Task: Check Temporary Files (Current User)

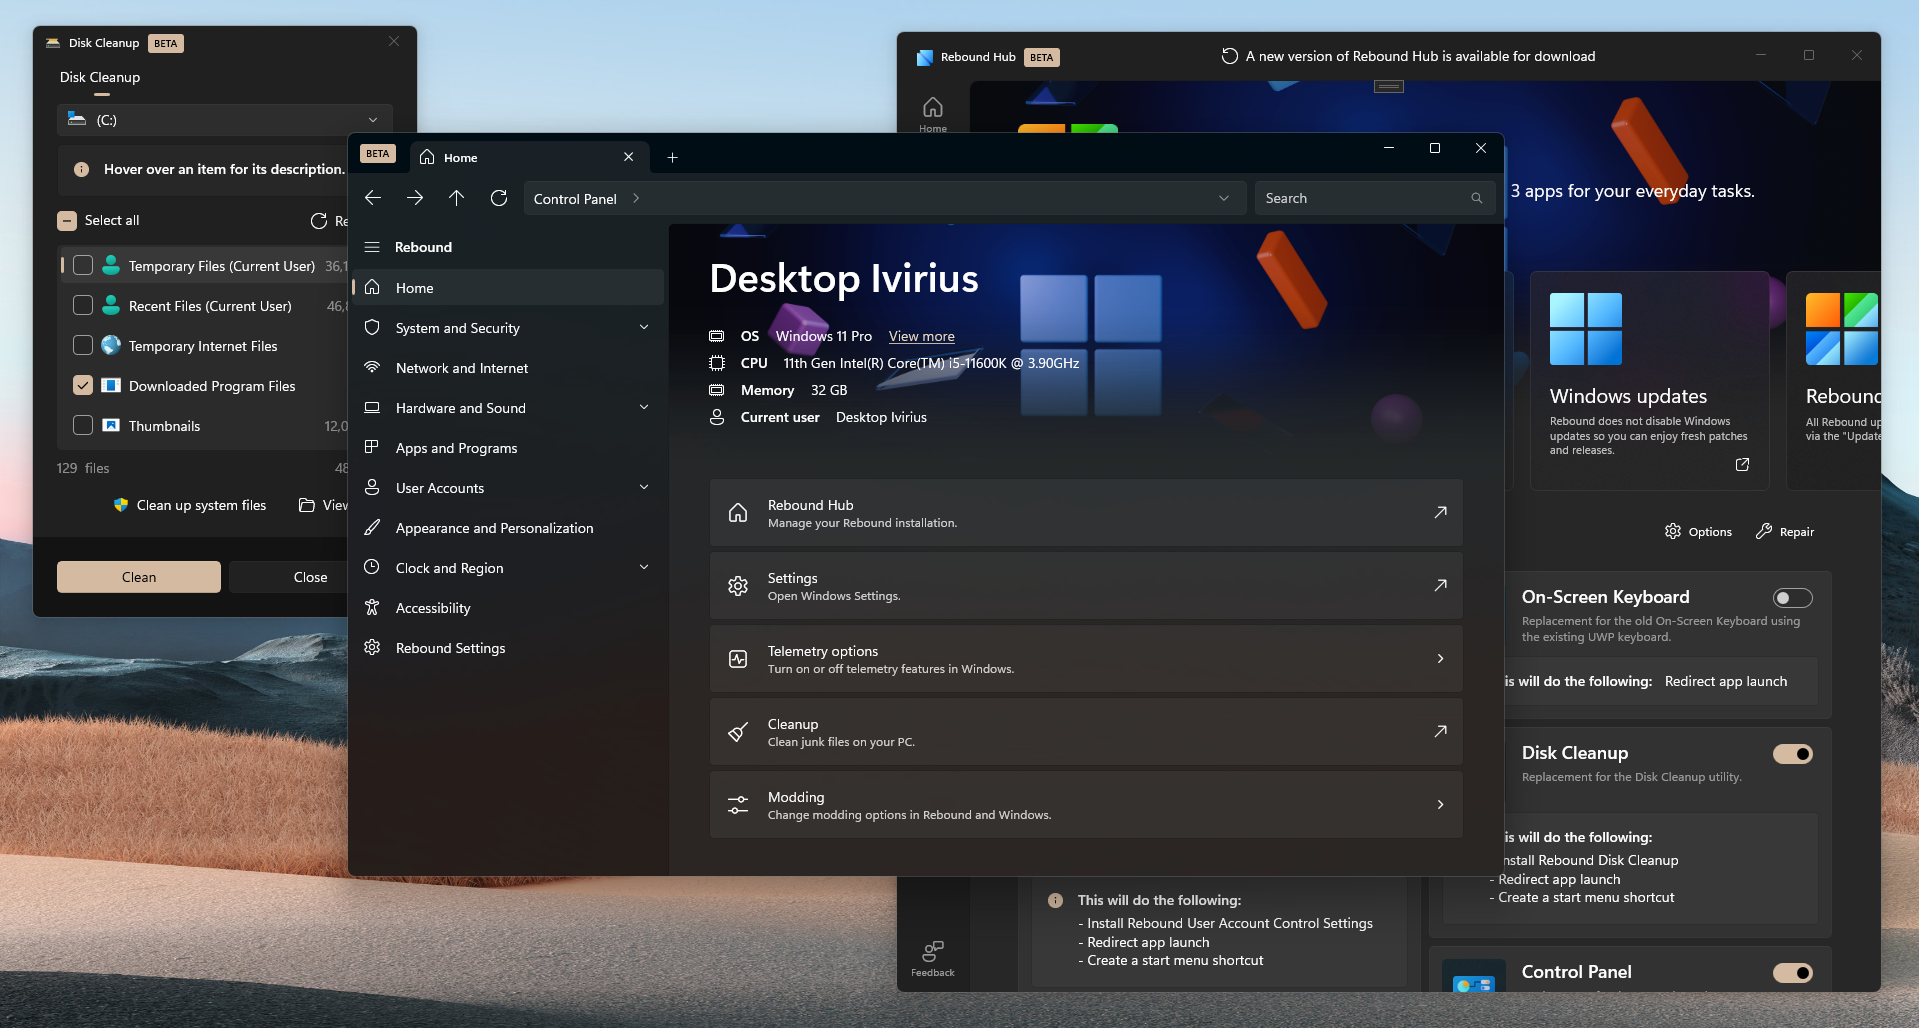Action: (83, 265)
